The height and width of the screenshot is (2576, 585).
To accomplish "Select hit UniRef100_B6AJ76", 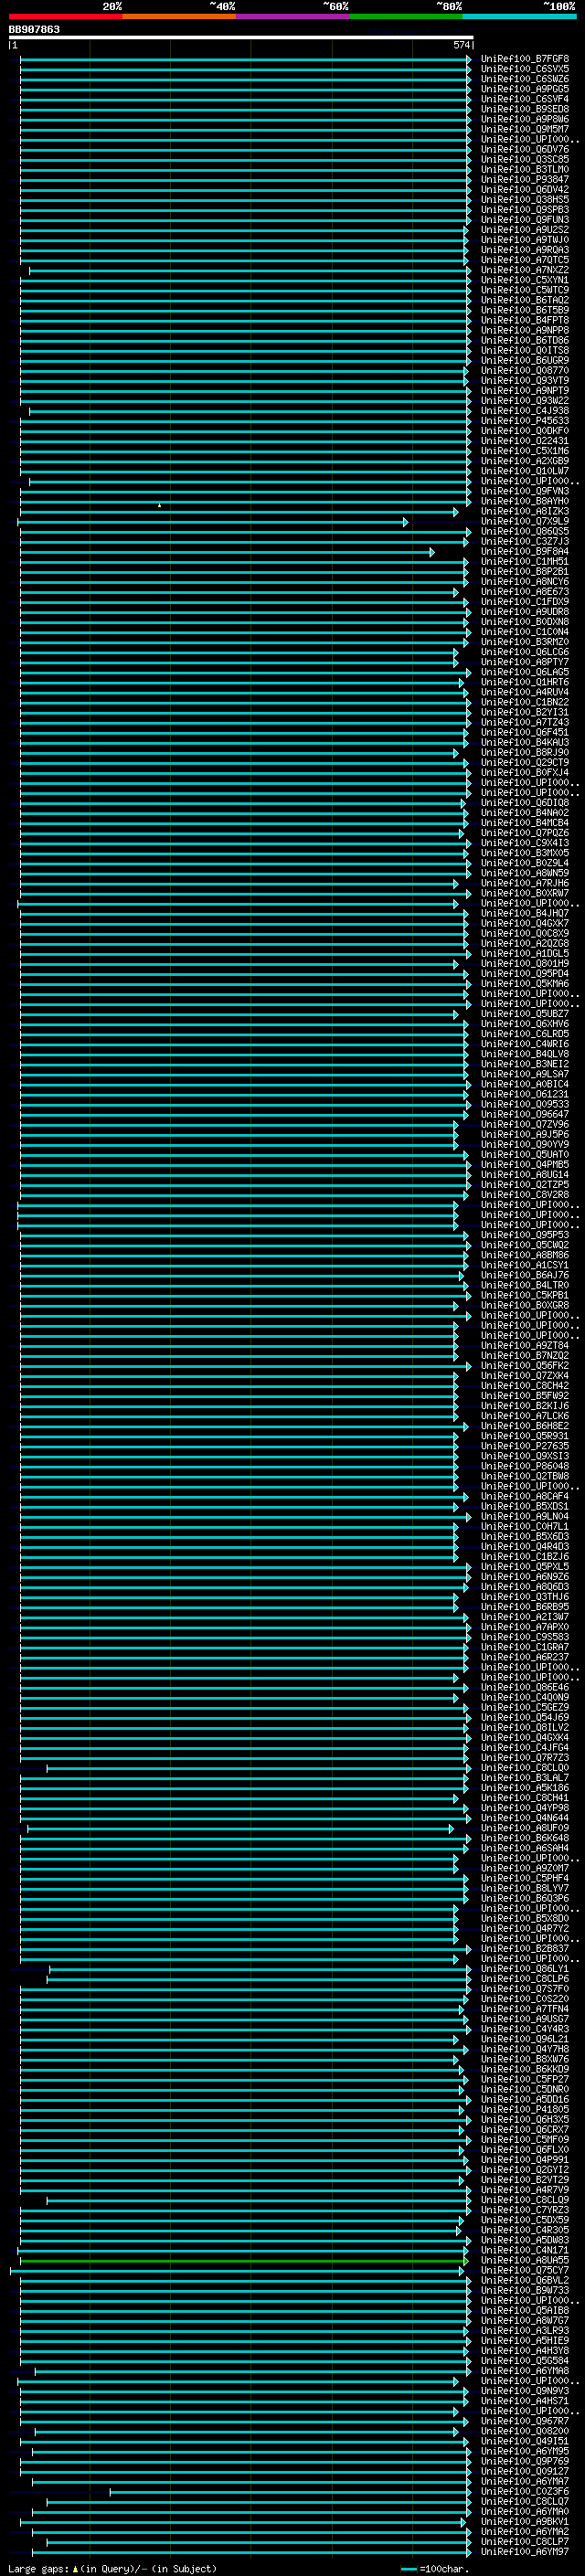I will 525,1275.
